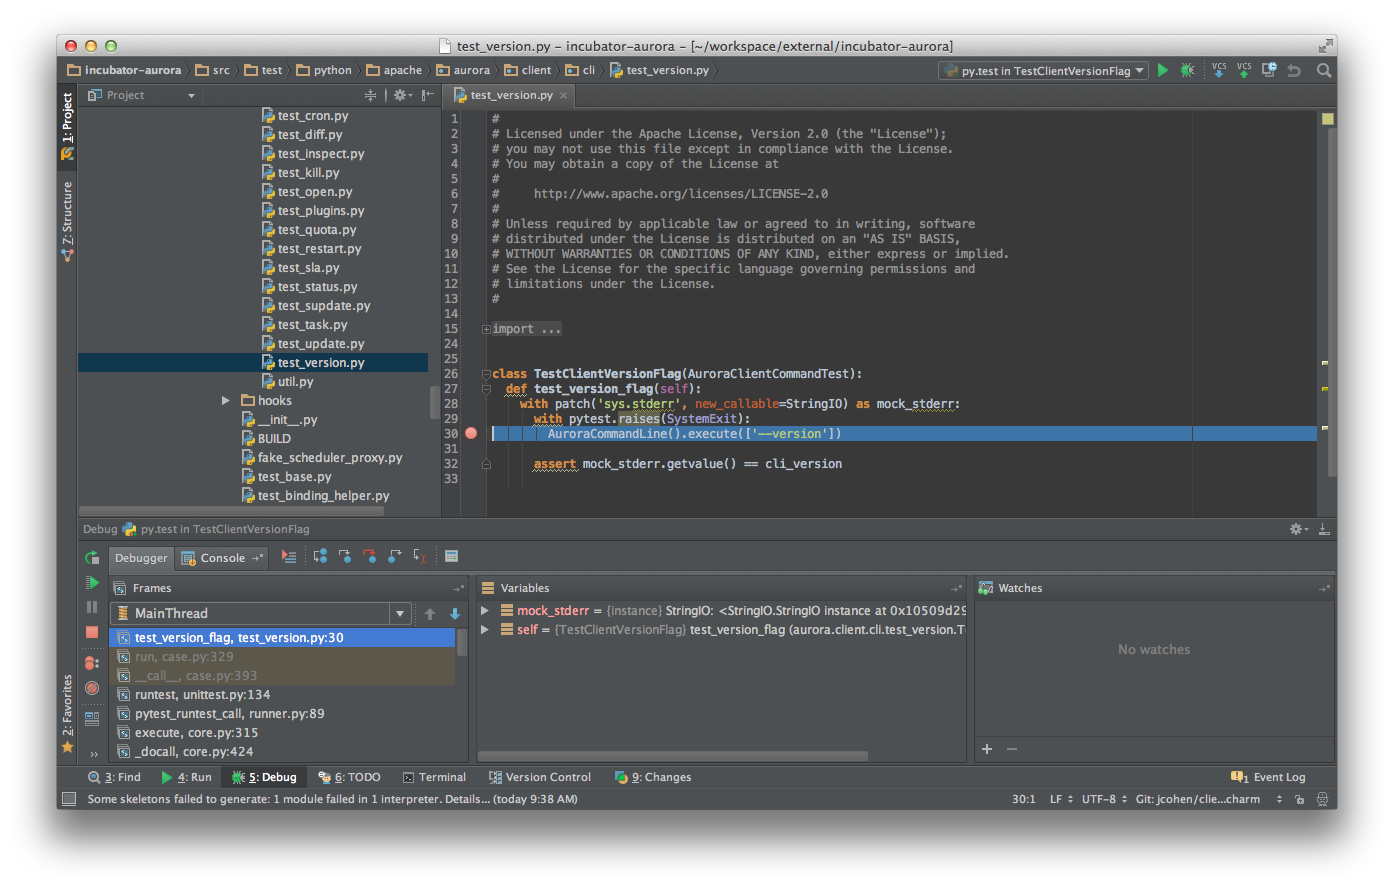
Task: Open the MainThread frames dropdown
Action: point(399,613)
